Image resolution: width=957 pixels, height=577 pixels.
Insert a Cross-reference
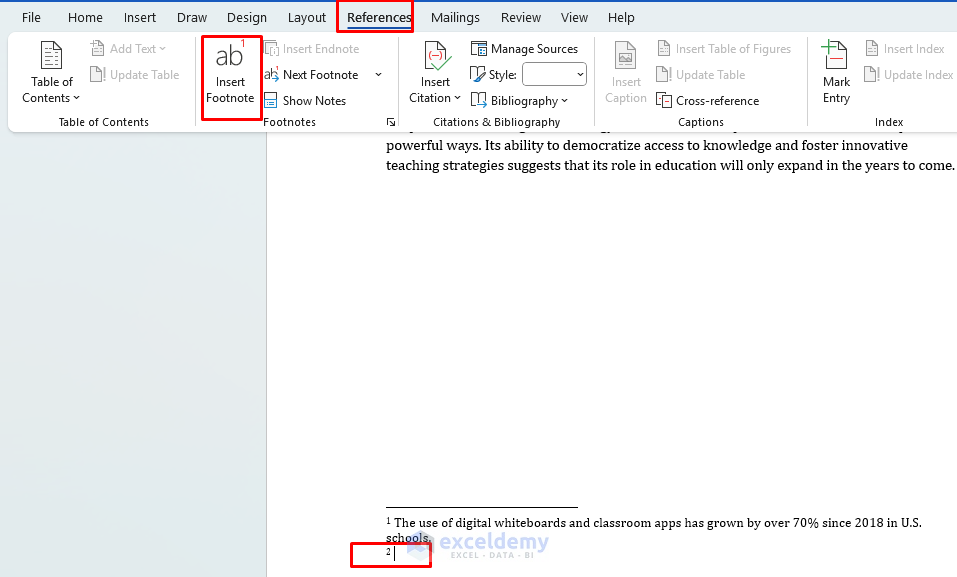(x=708, y=101)
